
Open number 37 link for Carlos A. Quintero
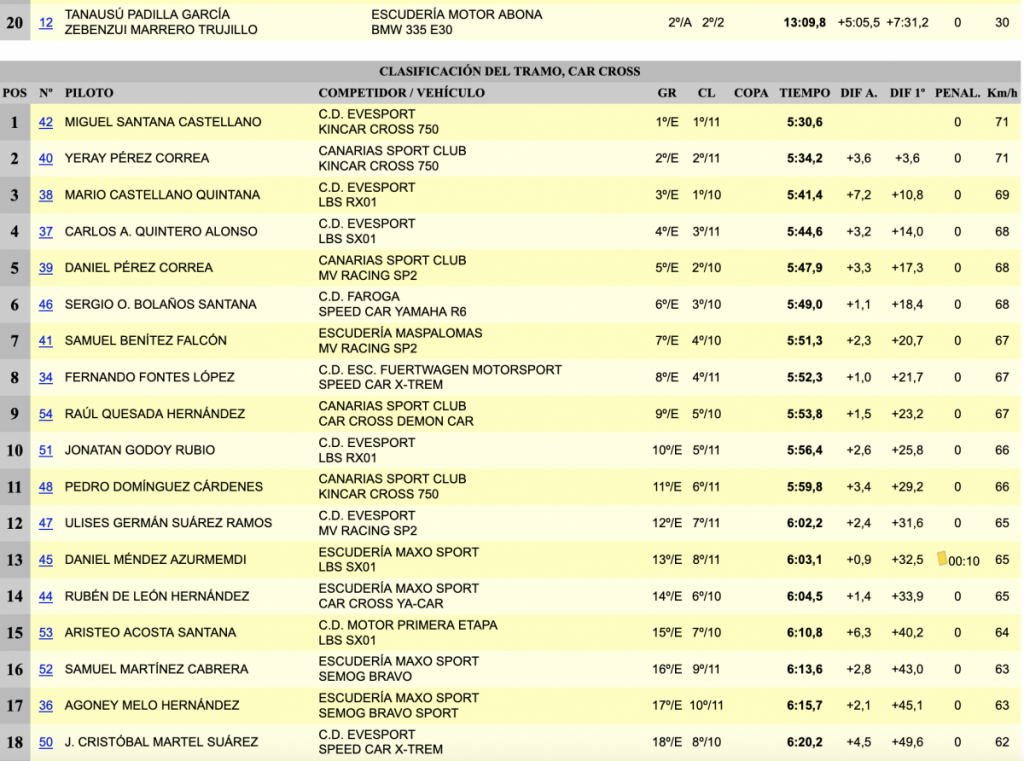click(46, 231)
